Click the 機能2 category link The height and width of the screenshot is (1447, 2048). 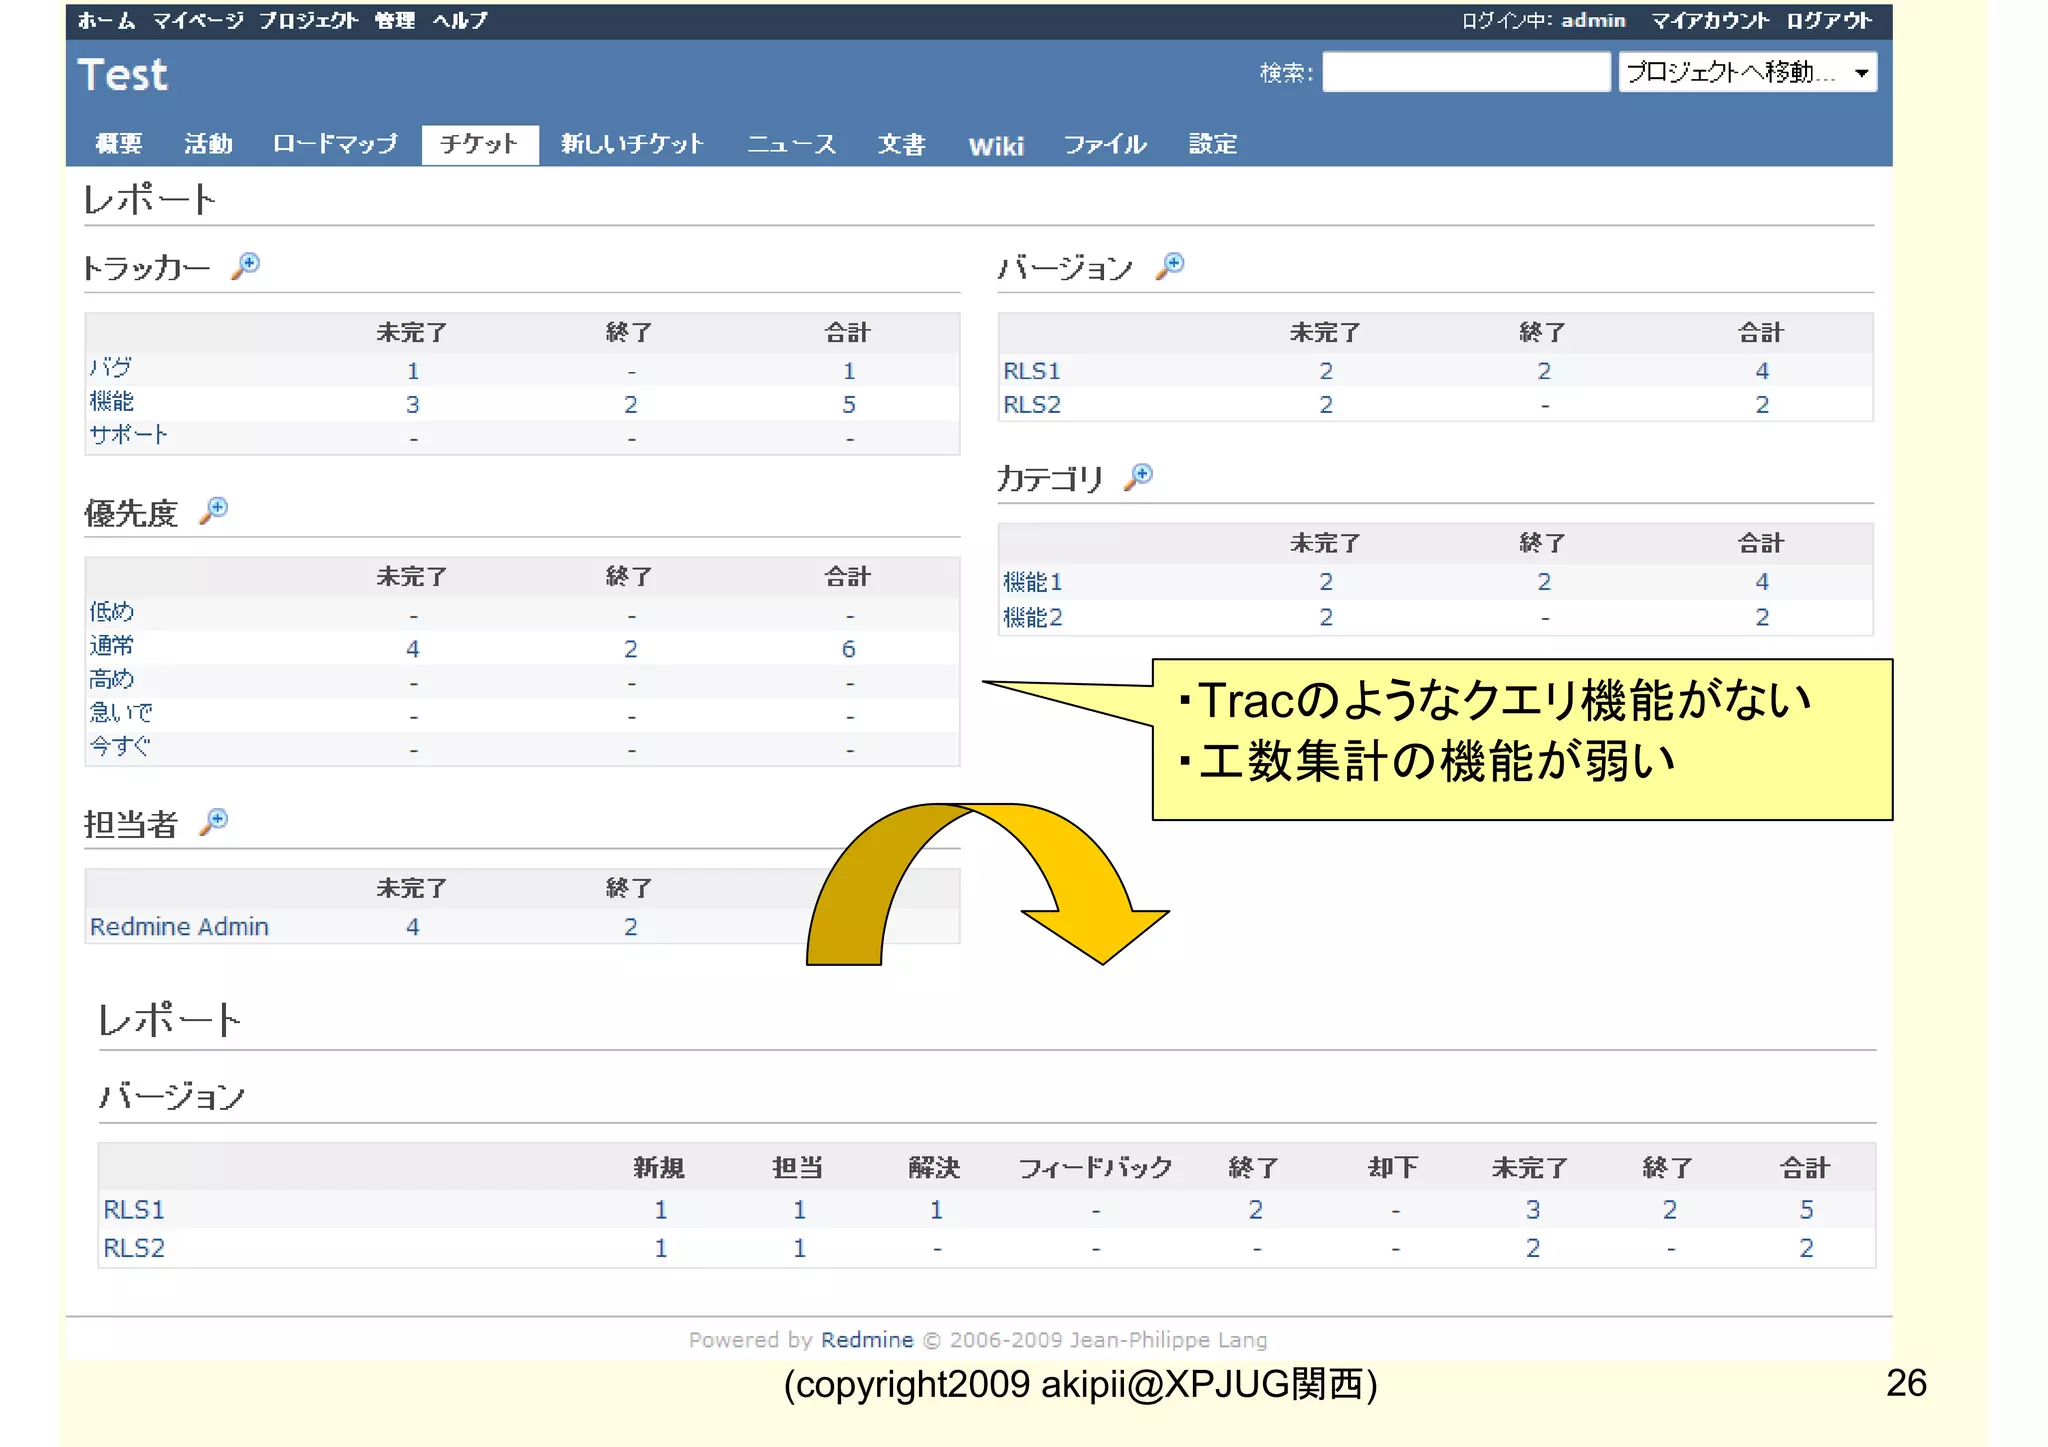[1032, 617]
